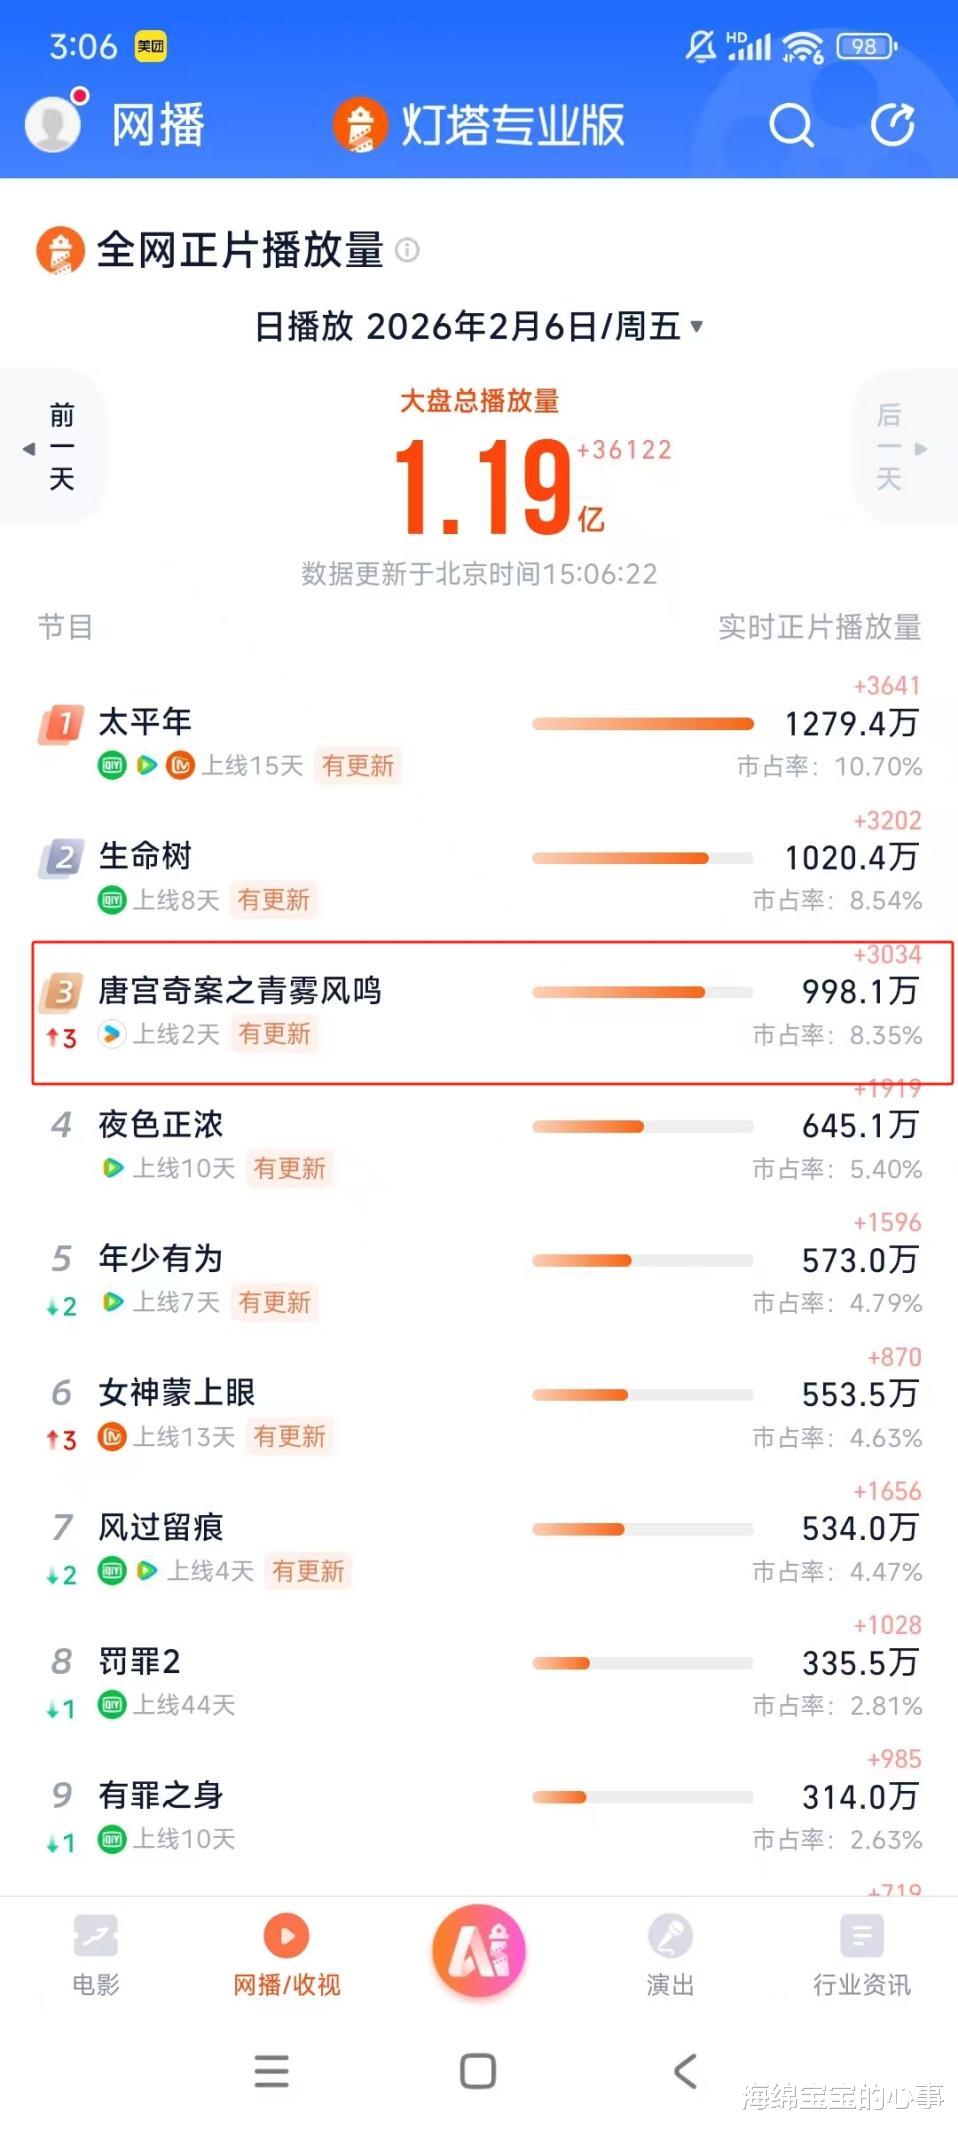Image resolution: width=958 pixels, height=2129 pixels.
Task: Expand the date dropdown 2026年2月6日
Action: click(480, 326)
